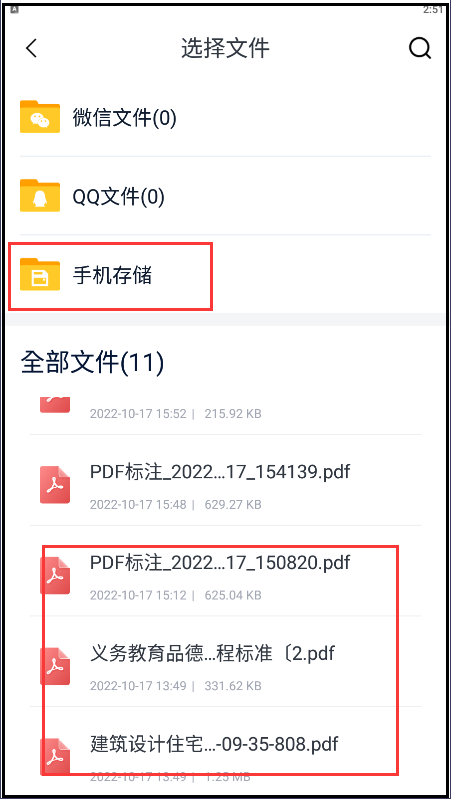Open the phone storage folder icon
Image resolution: width=451 pixels, height=799 pixels.
[x=40, y=275]
